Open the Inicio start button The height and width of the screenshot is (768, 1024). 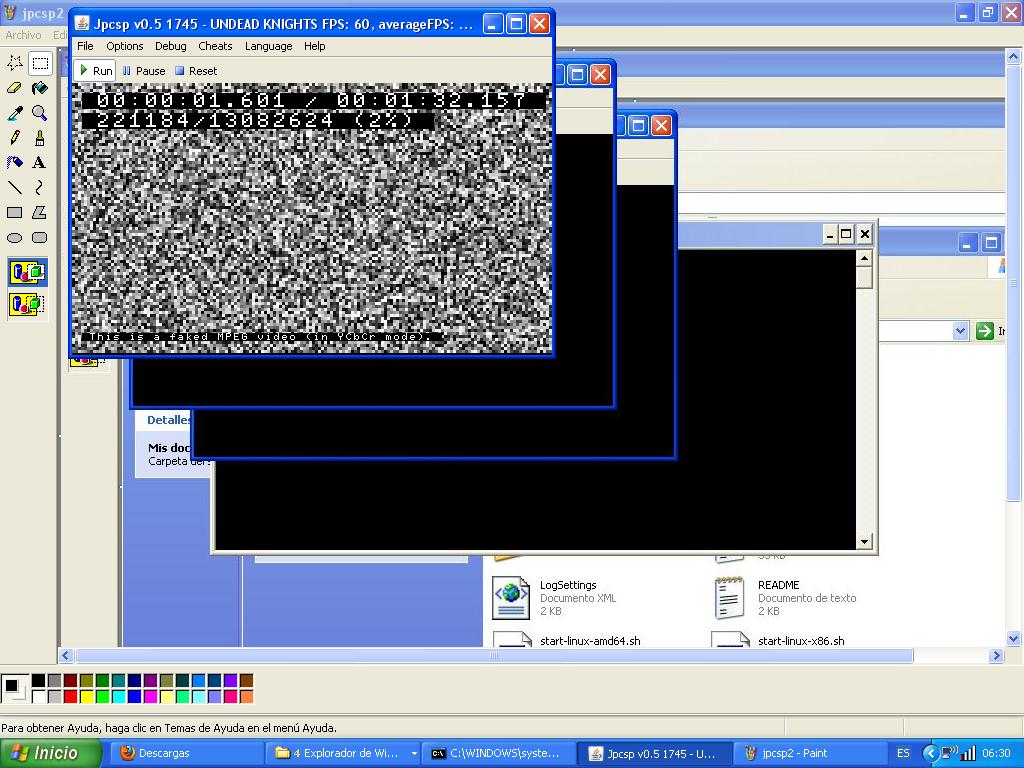[51, 753]
